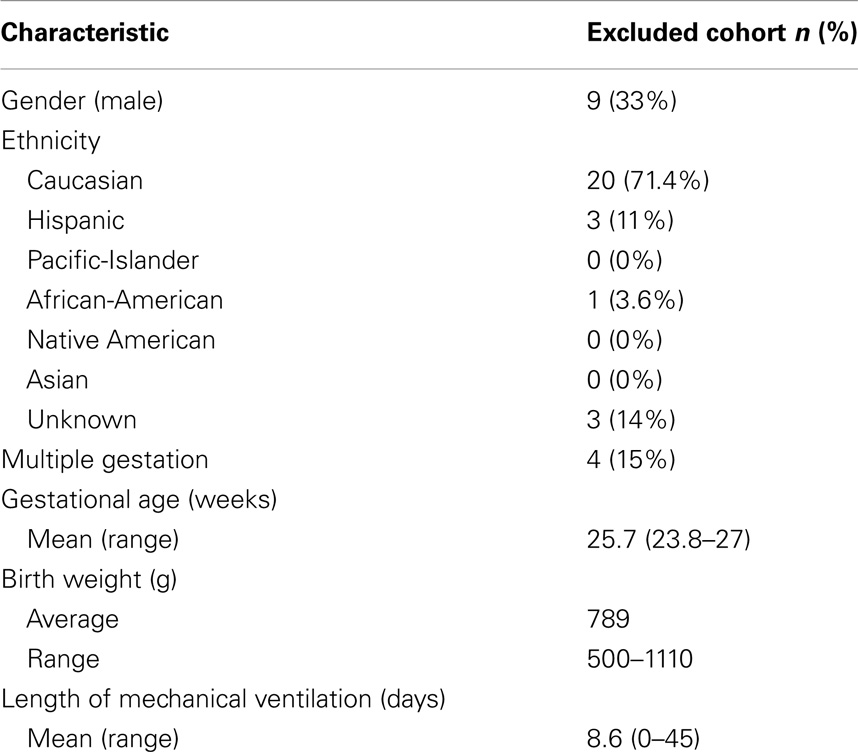Click the Pacific-Islander row label
Image resolution: width=858 pixels, height=752 pixels.
(113, 261)
